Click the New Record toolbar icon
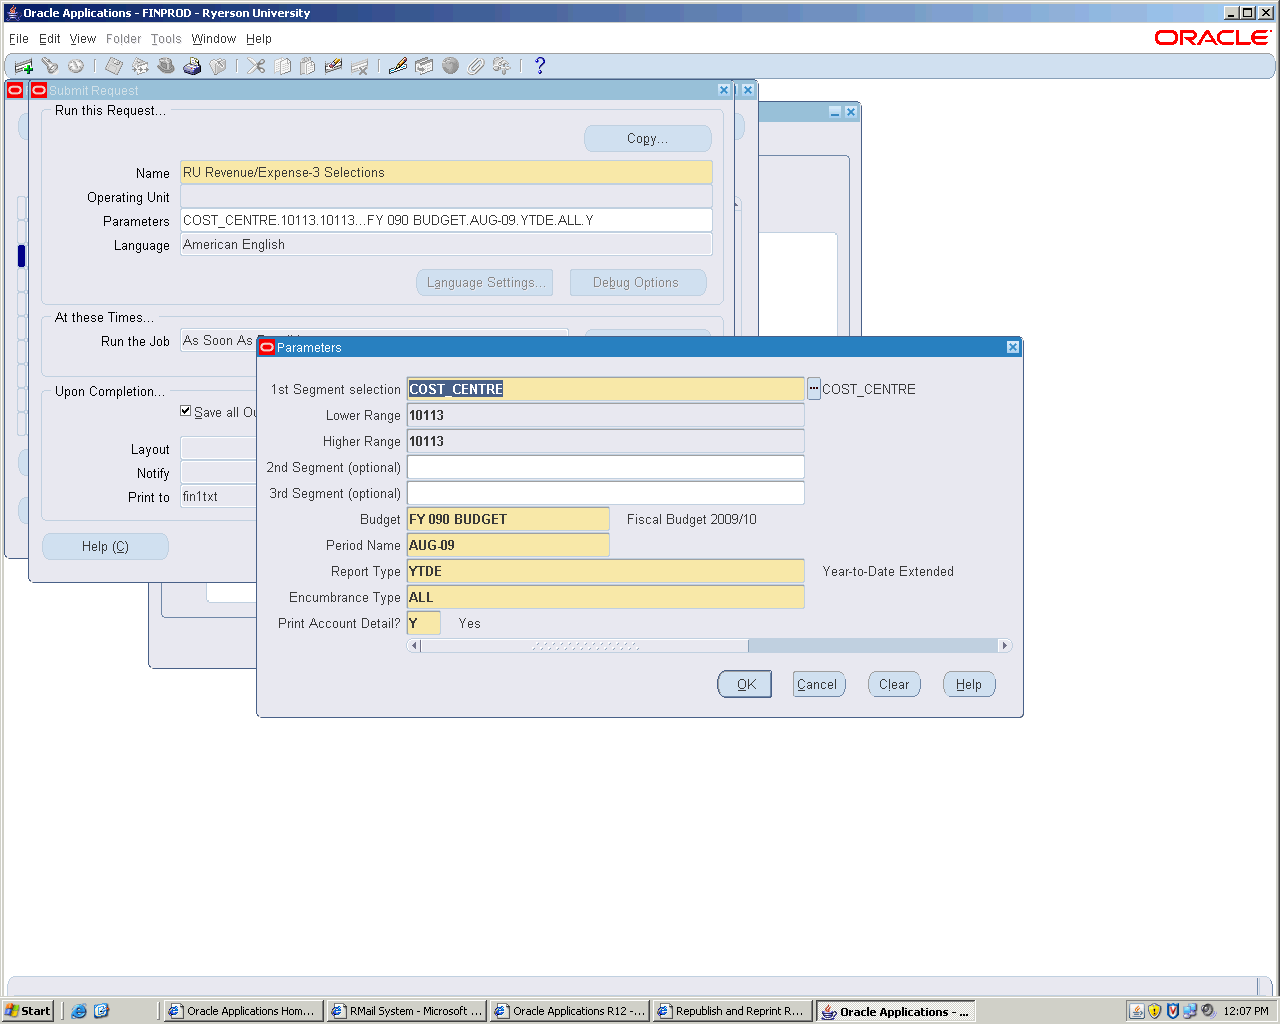1280x1024 pixels. 23,66
